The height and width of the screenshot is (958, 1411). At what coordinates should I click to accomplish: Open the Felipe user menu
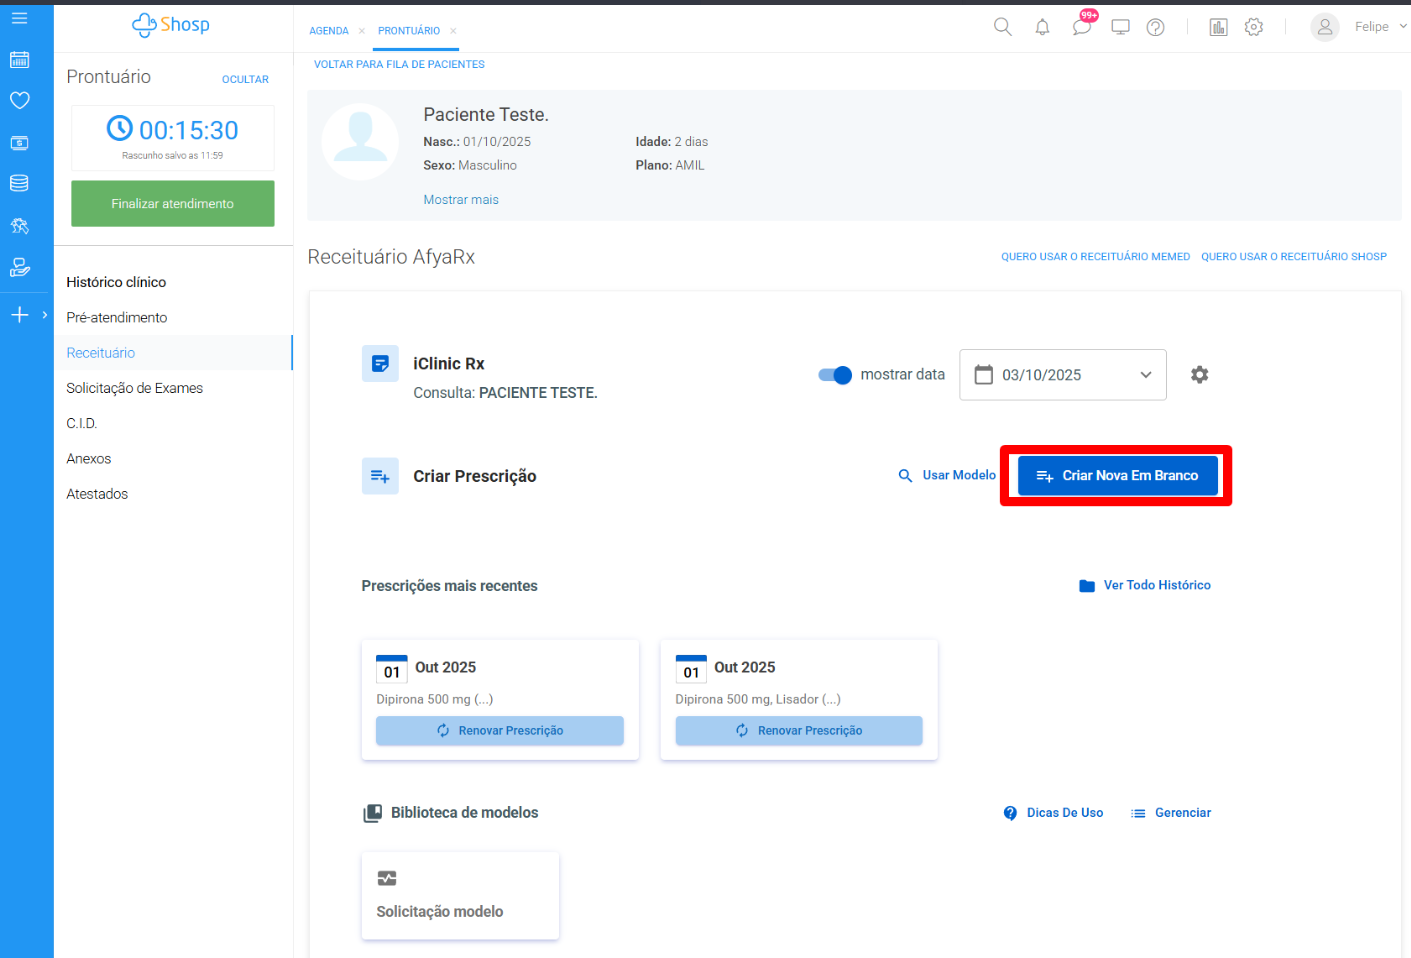point(1360,27)
